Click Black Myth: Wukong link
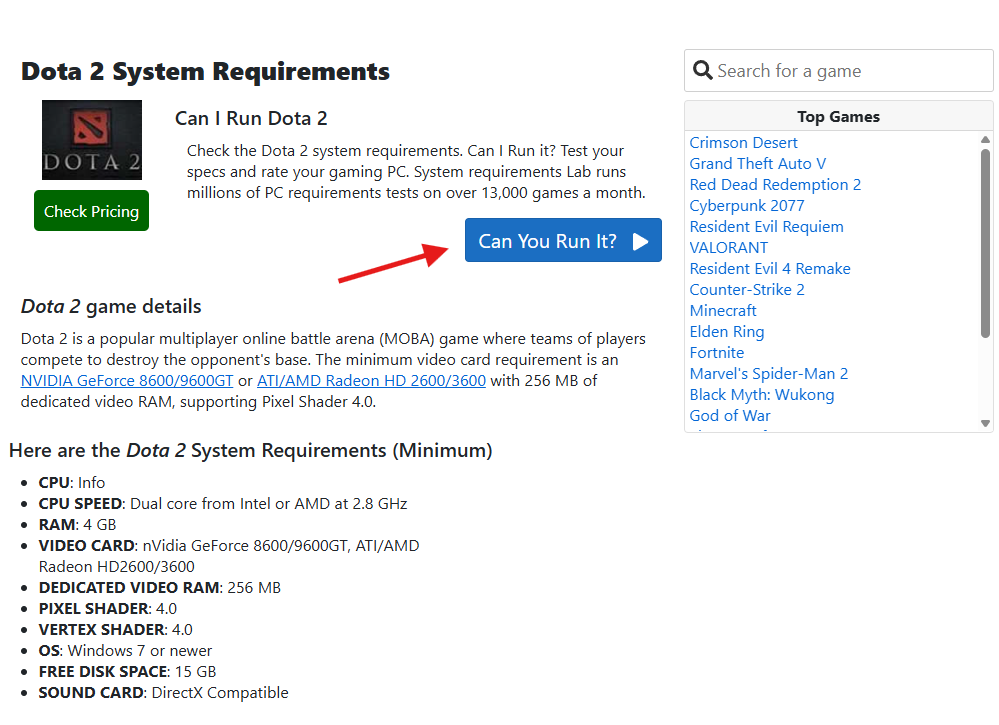The image size is (999, 725). (761, 395)
